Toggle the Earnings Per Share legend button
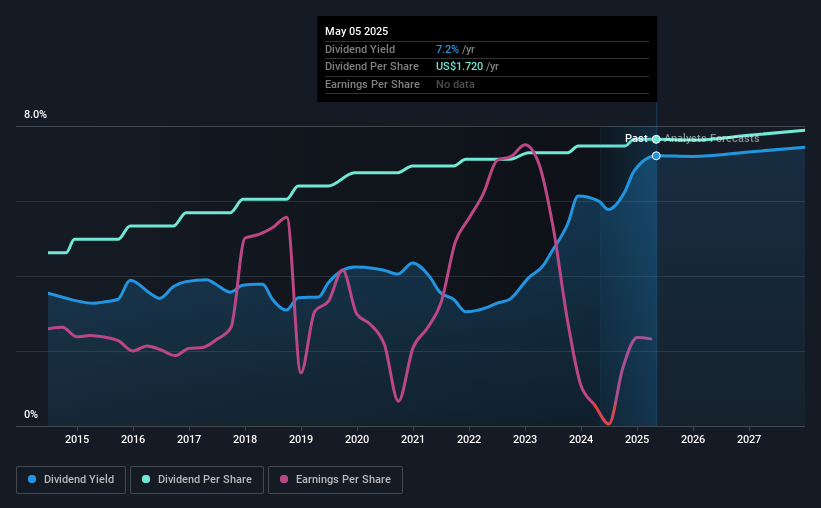Image resolution: width=821 pixels, height=508 pixels. point(336,480)
